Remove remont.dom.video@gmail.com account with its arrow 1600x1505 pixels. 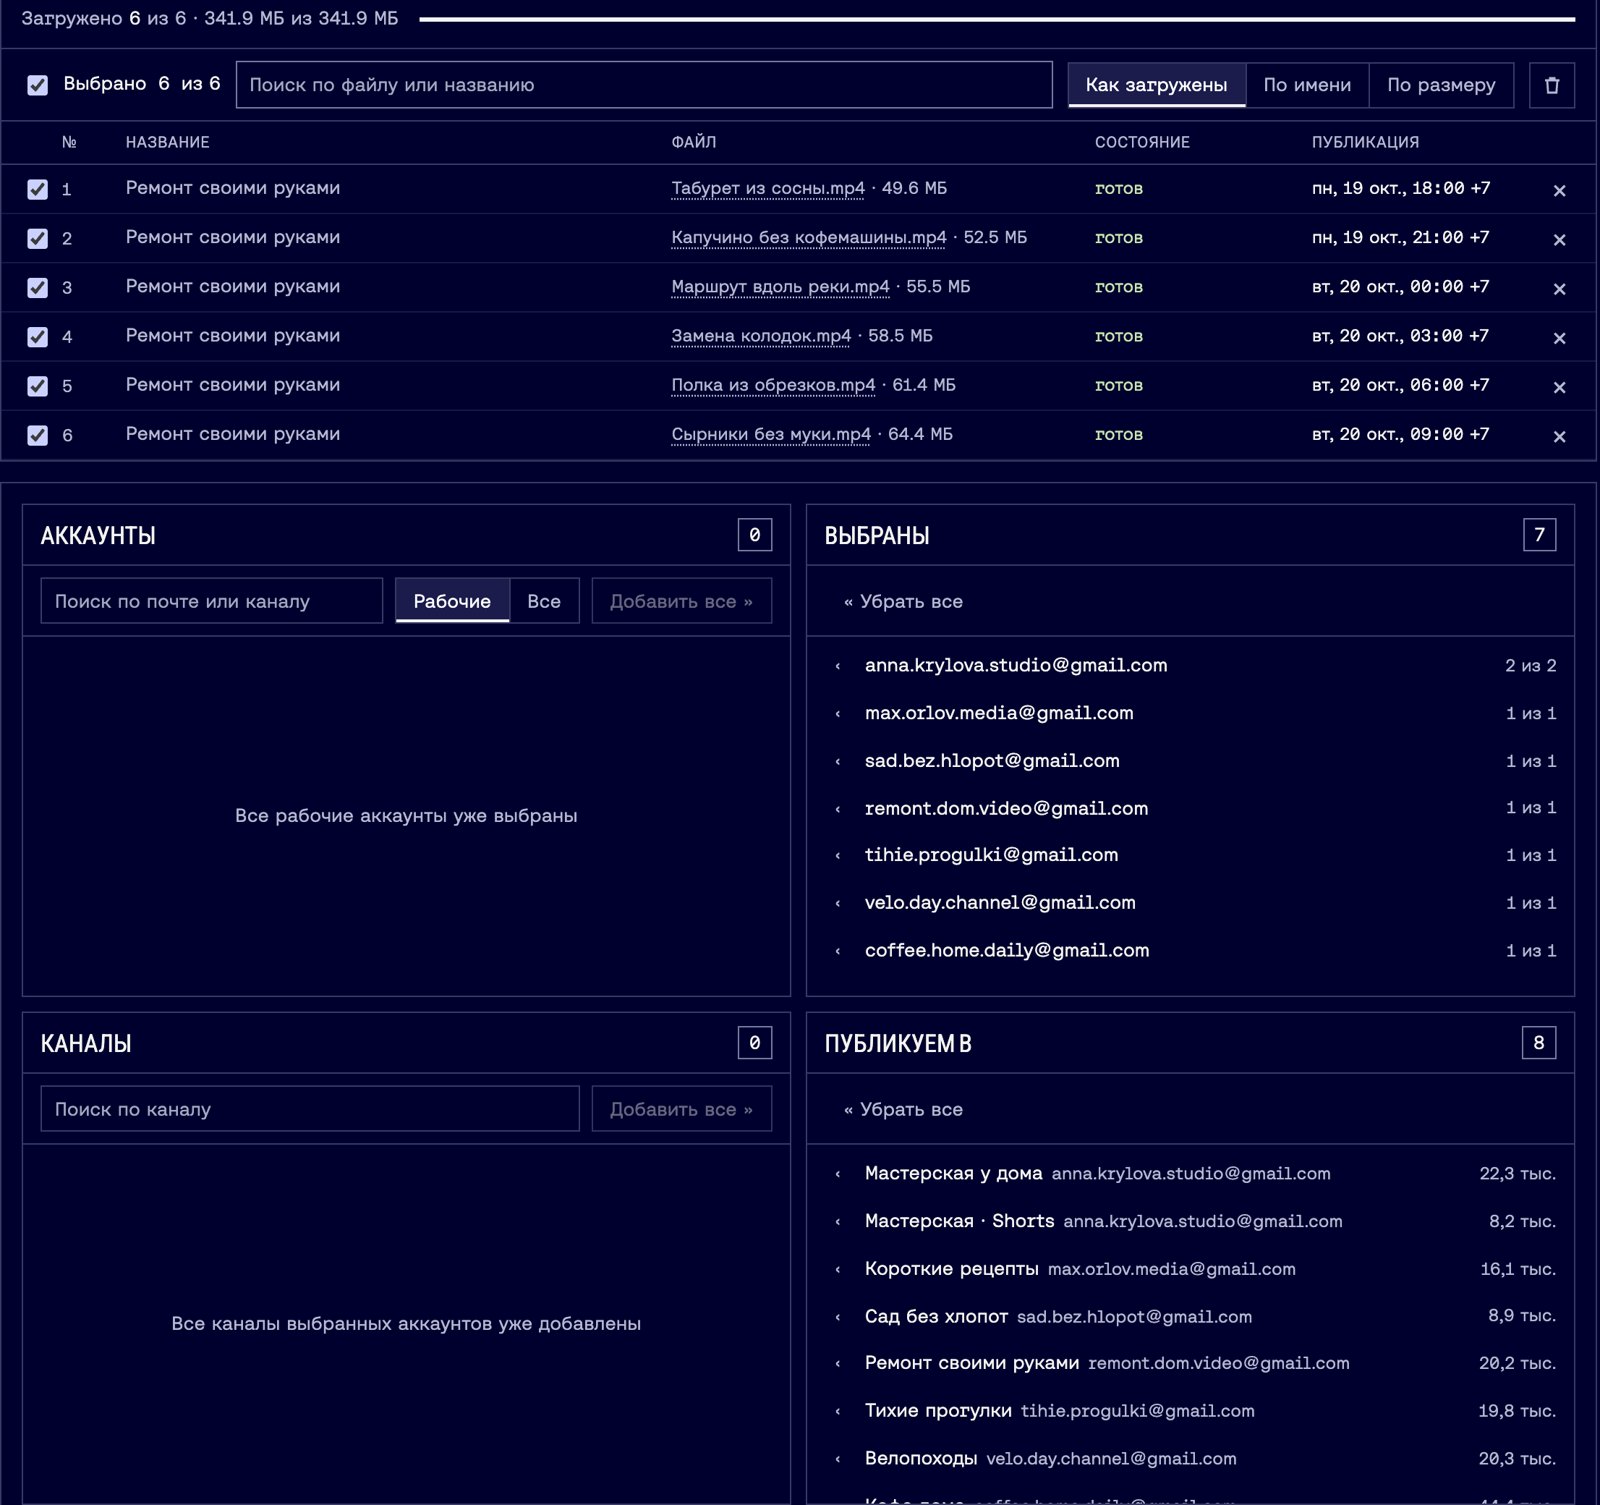click(x=838, y=809)
